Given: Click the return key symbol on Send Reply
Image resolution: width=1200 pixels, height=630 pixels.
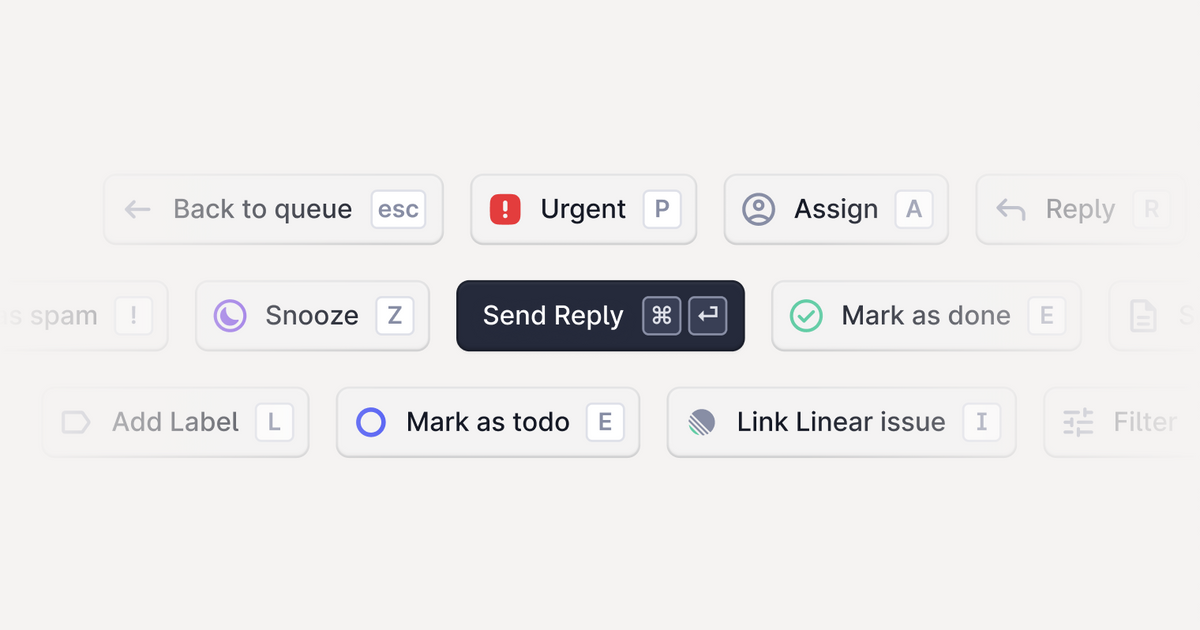Looking at the screenshot, I should click(x=707, y=315).
